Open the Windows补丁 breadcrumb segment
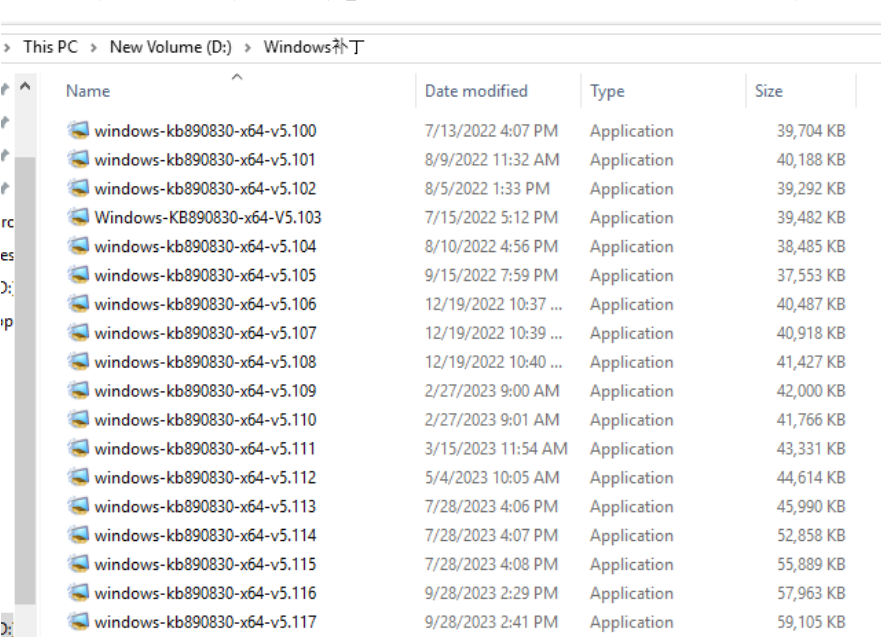881x637 pixels. tap(314, 47)
